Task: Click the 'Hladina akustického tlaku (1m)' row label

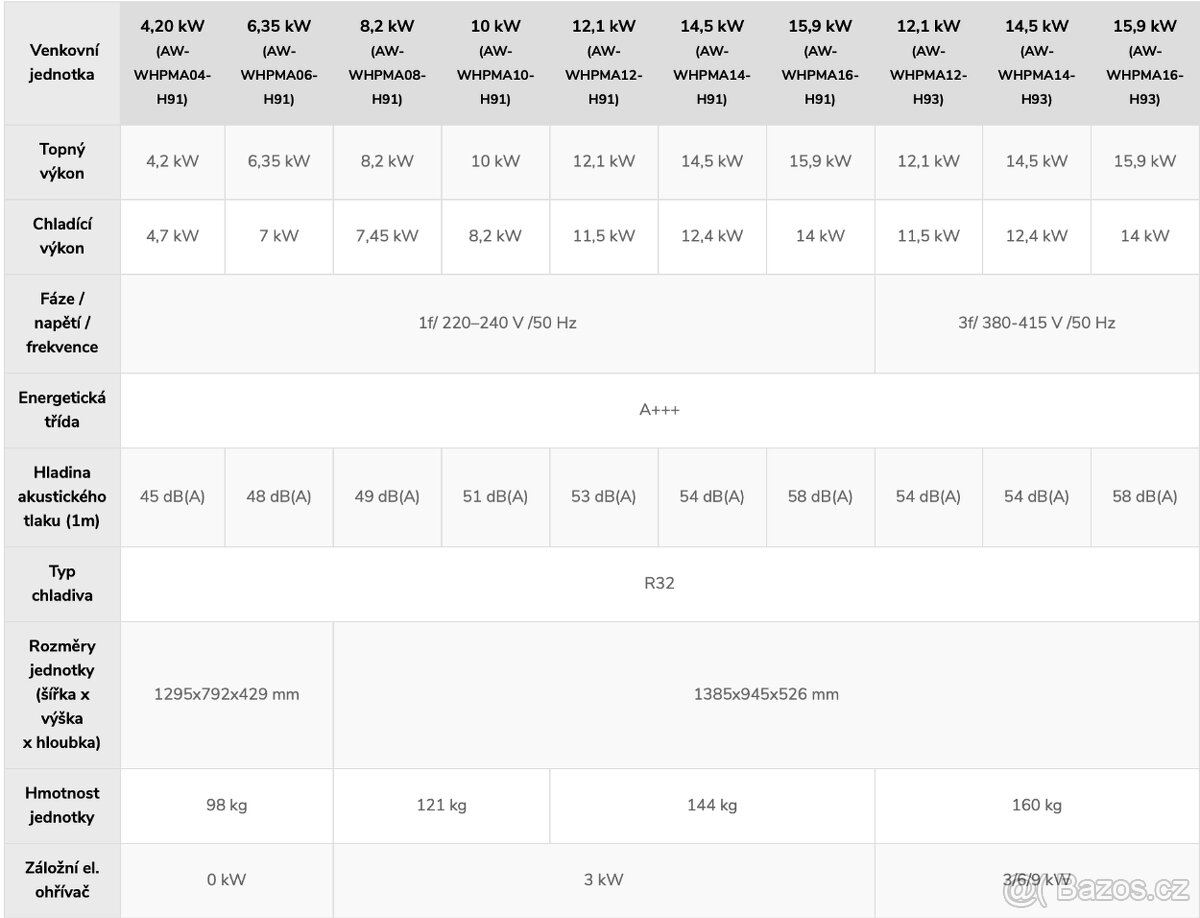Action: [x=62, y=496]
